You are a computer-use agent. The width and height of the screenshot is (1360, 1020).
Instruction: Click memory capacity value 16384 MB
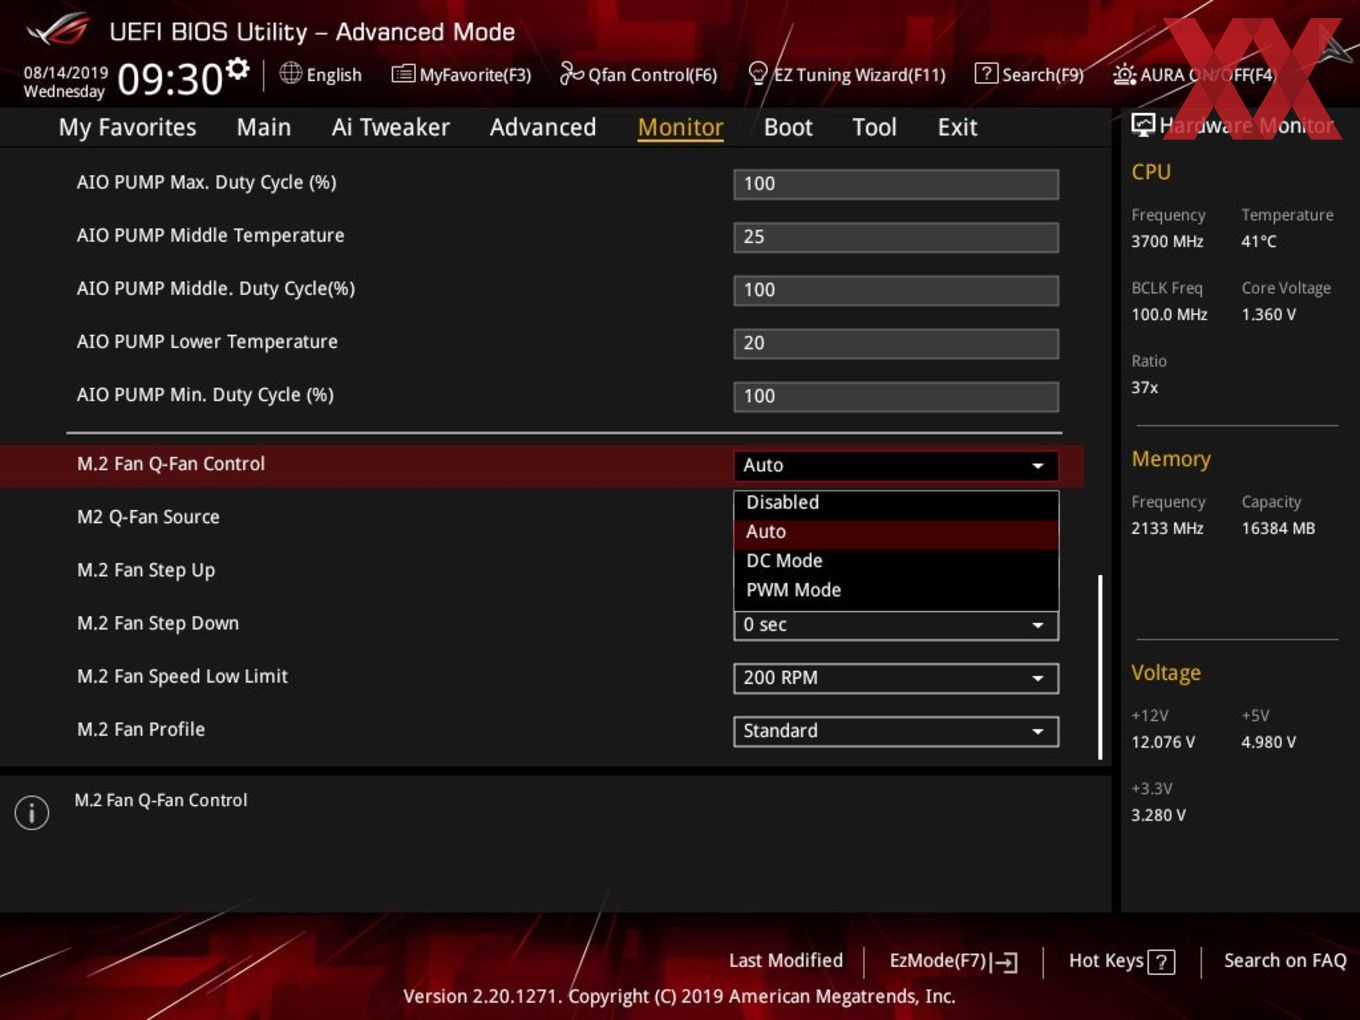[1278, 528]
